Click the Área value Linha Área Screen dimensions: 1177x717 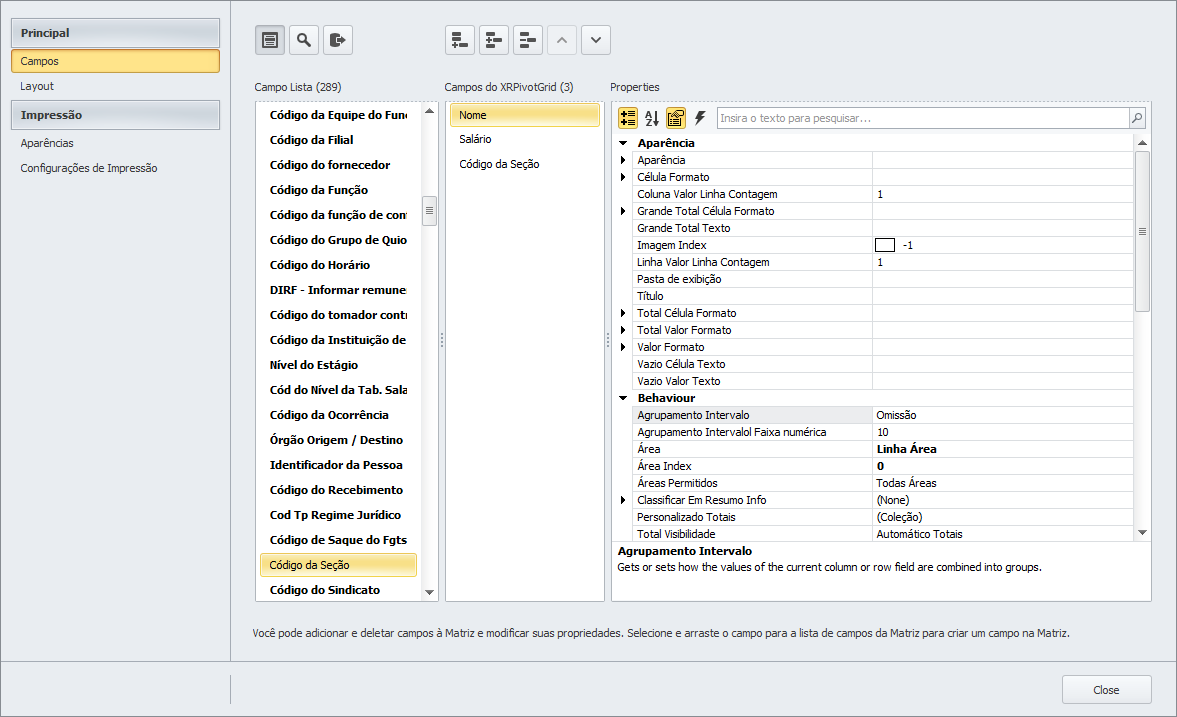pyautogui.click(x=1003, y=449)
